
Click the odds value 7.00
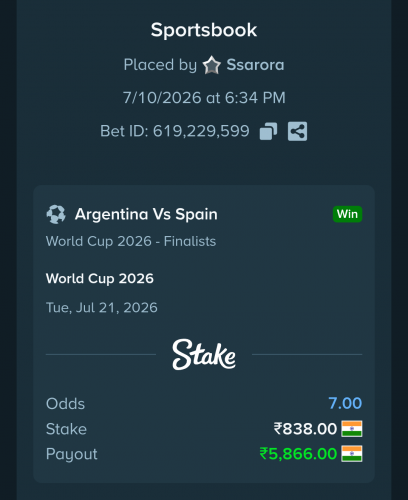coord(345,403)
